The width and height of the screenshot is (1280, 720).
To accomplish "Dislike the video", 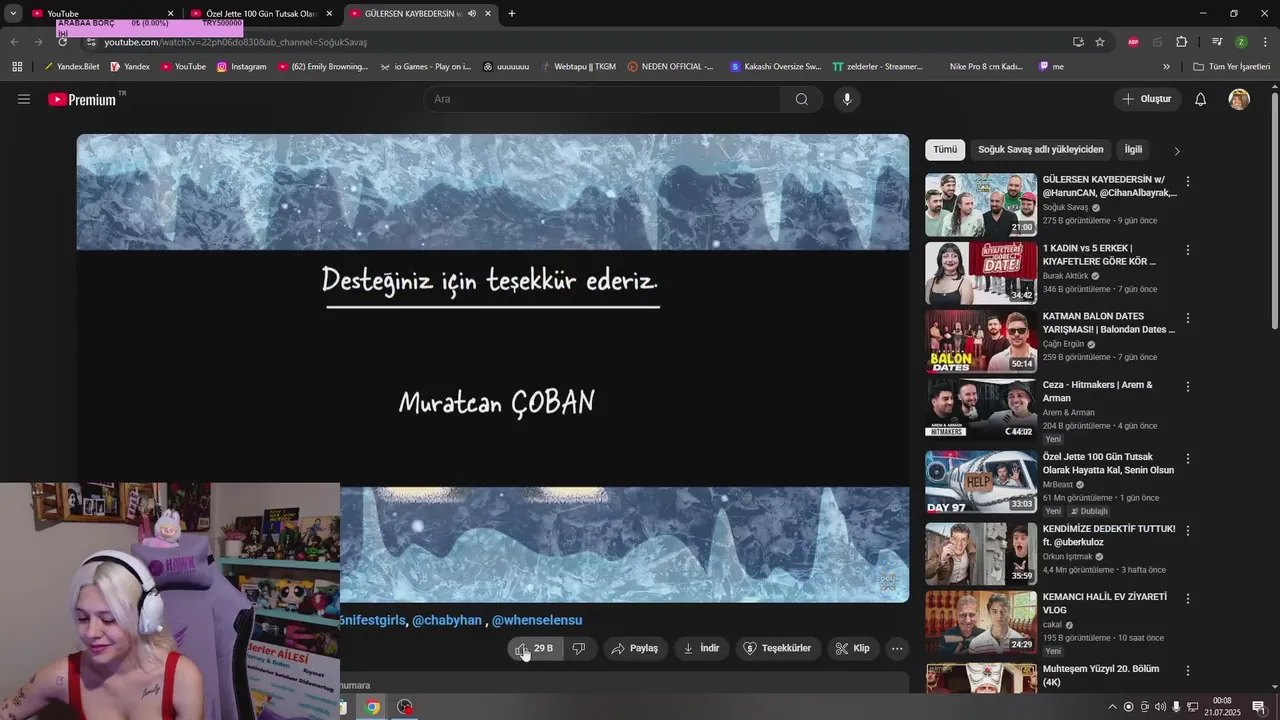I will point(579,648).
